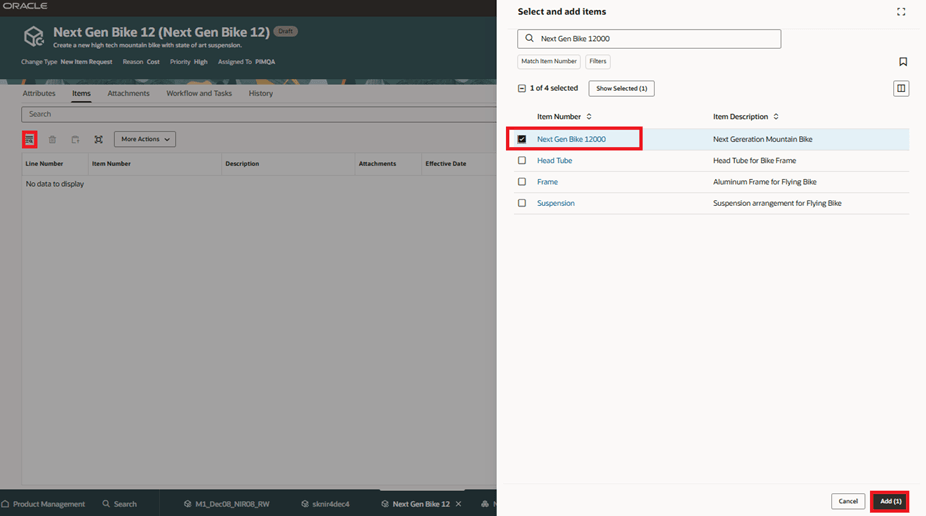Click the expand view icon in toolbar

pyautogui.click(x=99, y=139)
